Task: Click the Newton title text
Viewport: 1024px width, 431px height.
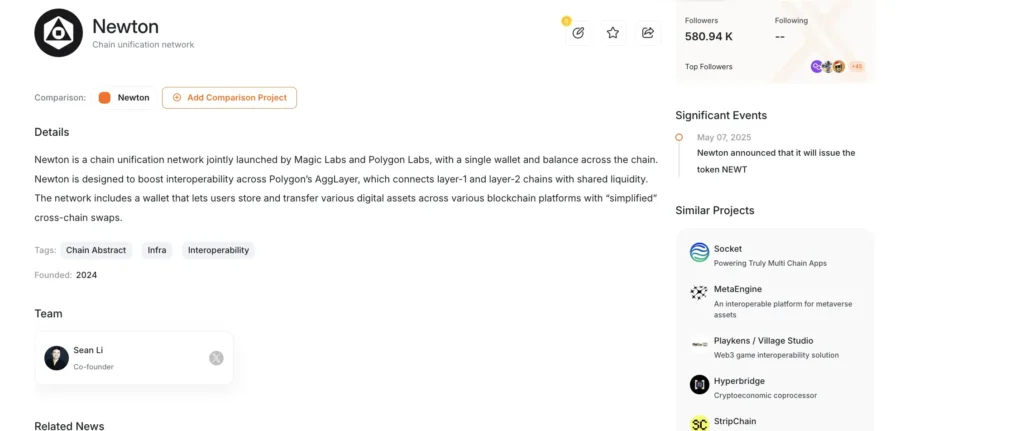Action: click(x=125, y=27)
